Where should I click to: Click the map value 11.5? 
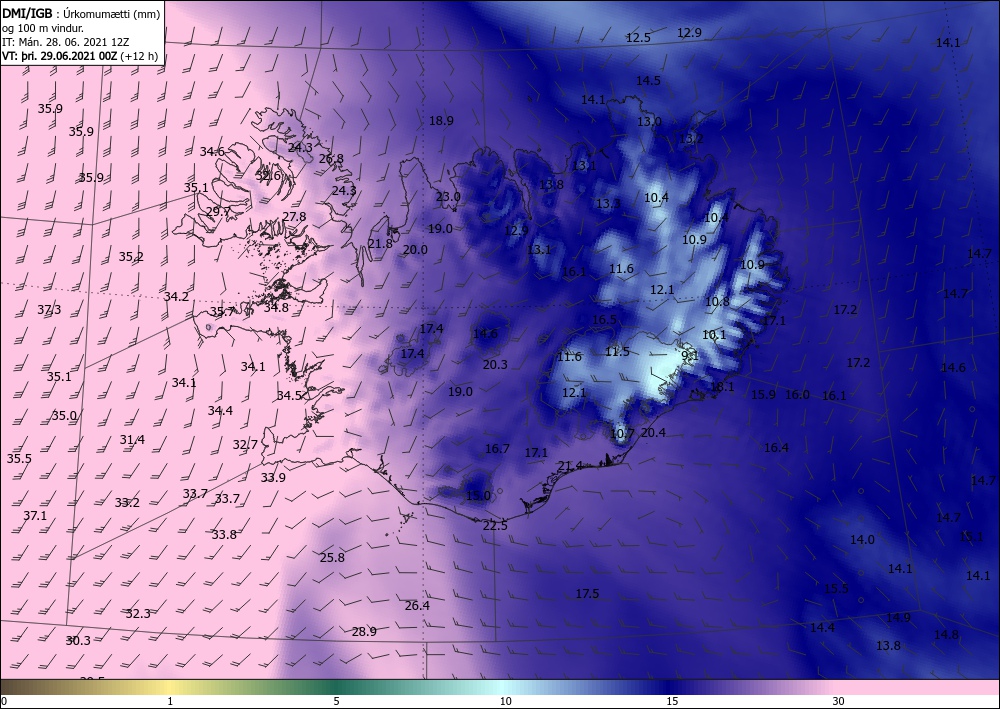point(617,351)
